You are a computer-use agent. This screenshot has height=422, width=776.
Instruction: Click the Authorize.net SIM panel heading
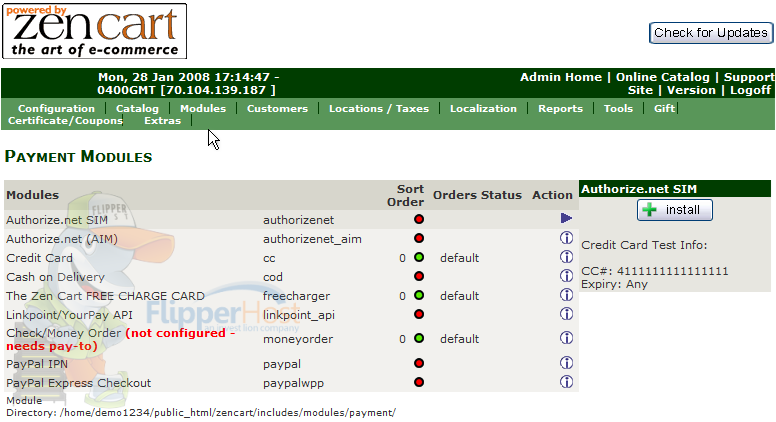[639, 189]
